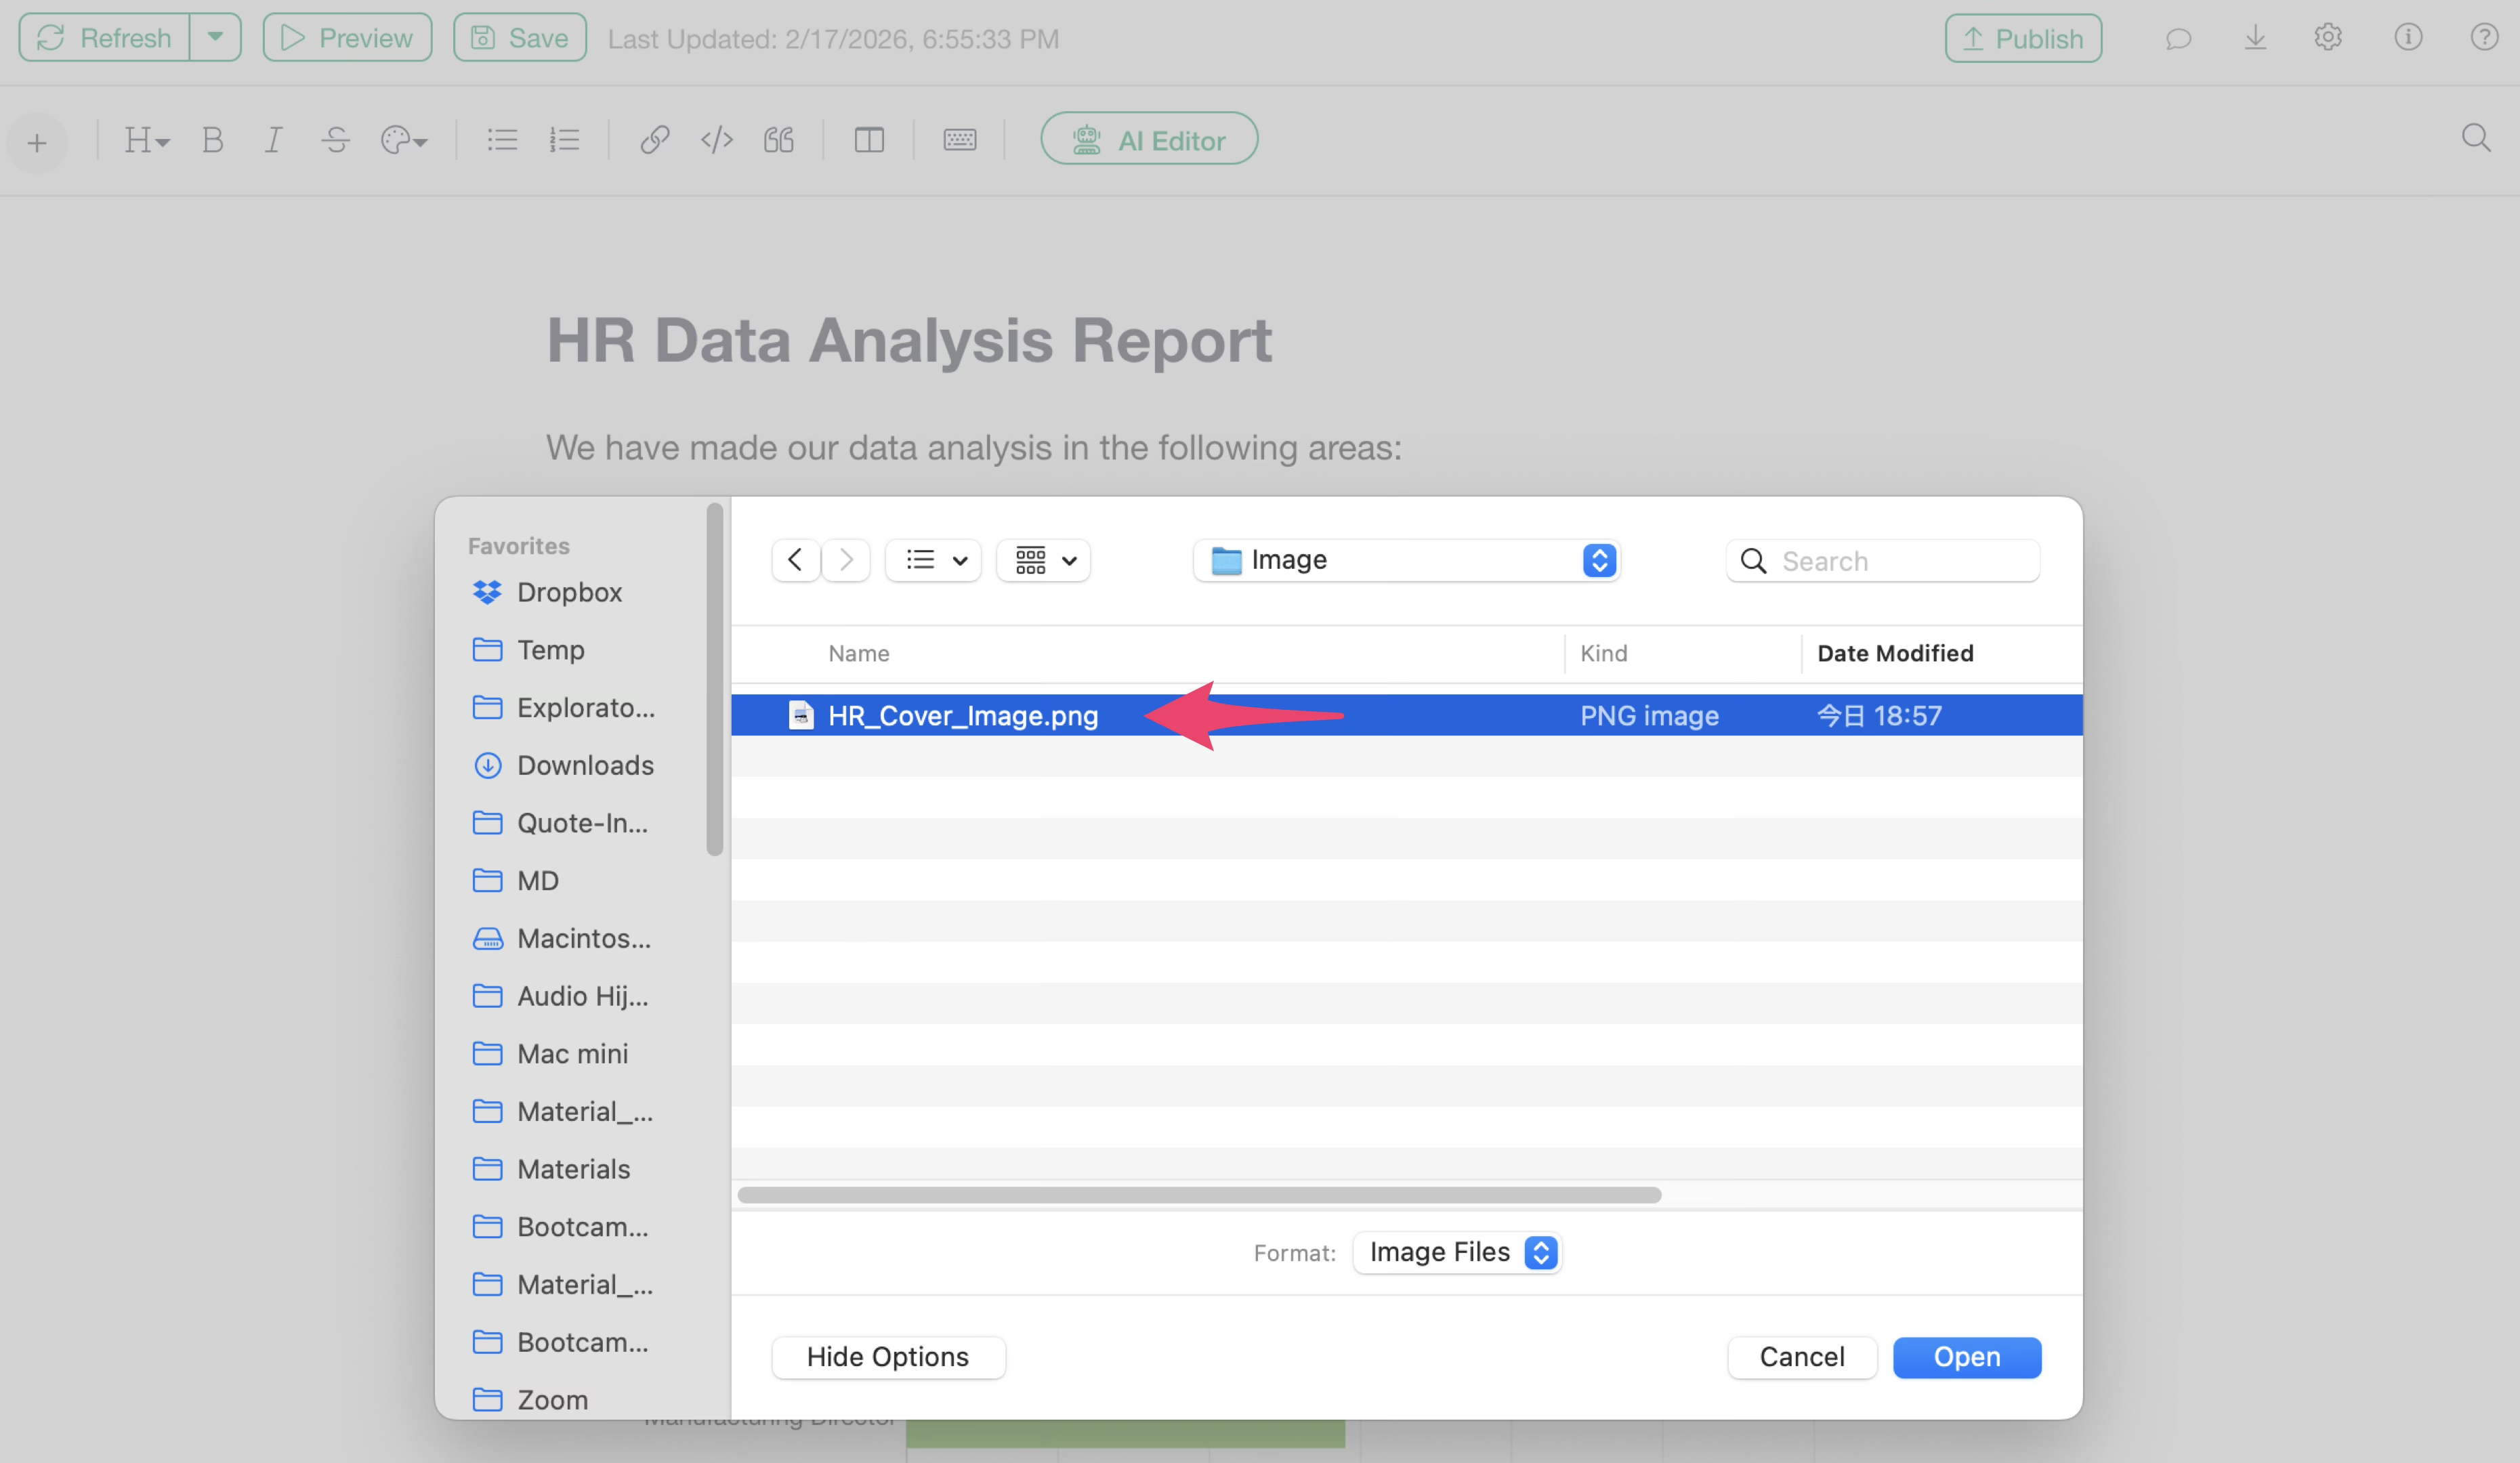This screenshot has height=1463, width=2520.
Task: Toggle the split column view icon
Action: (868, 140)
